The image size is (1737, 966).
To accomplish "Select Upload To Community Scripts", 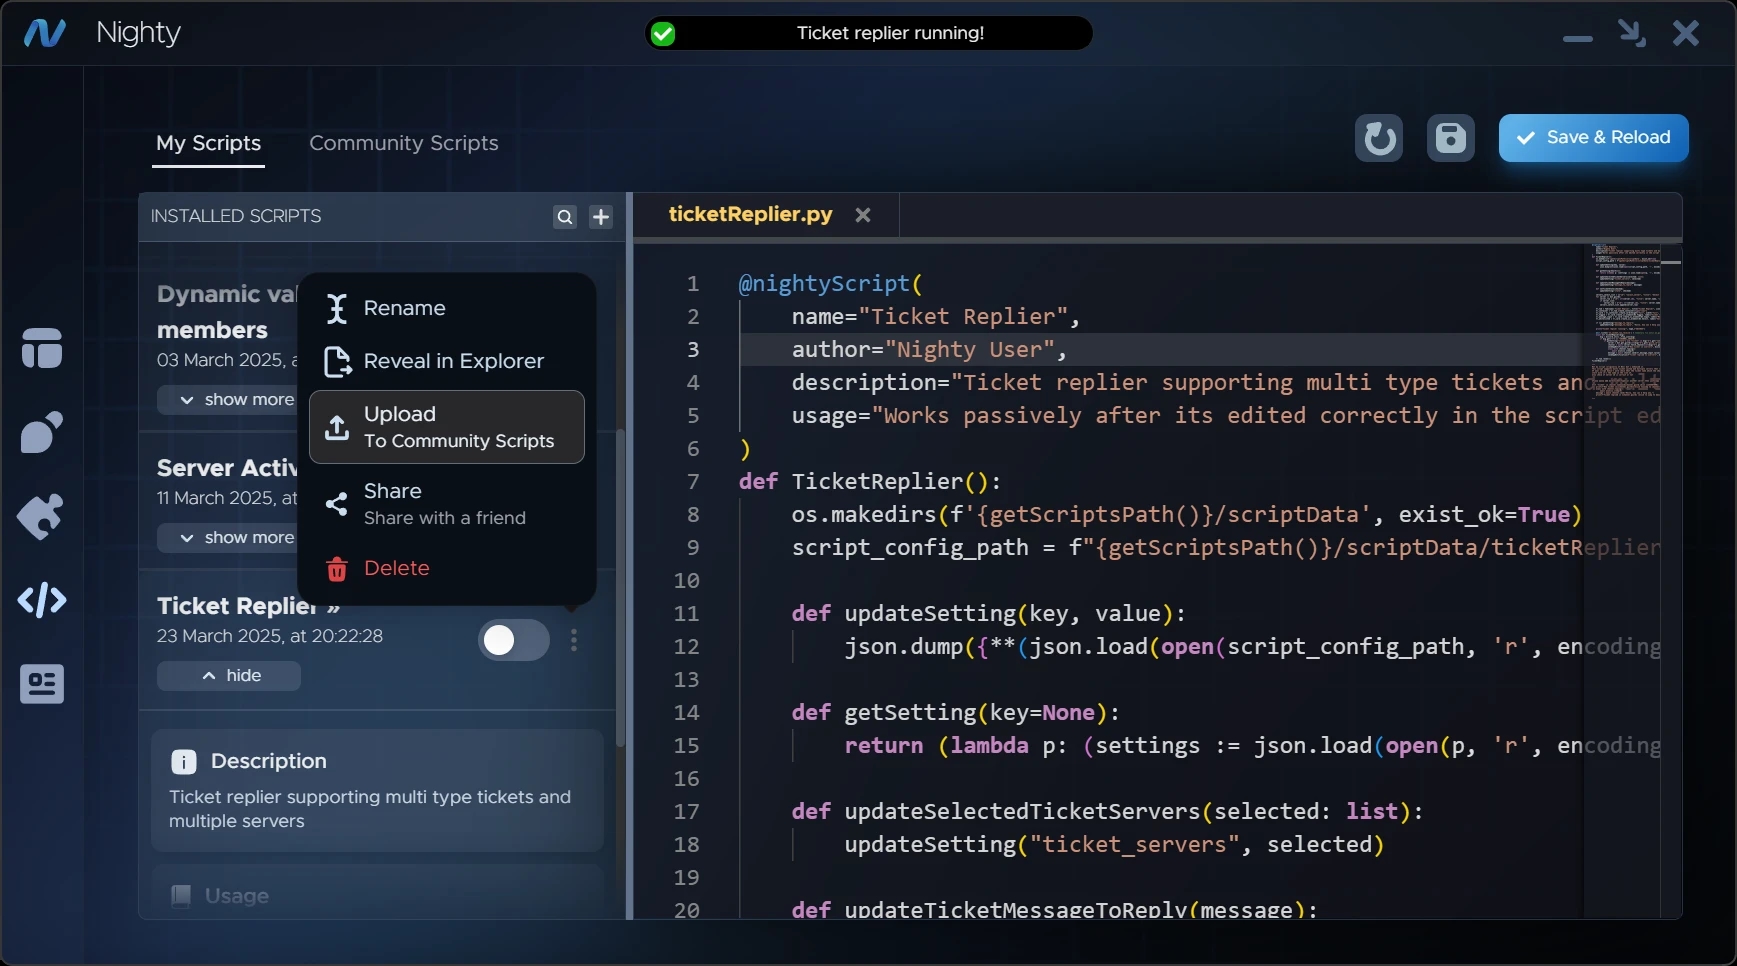I will 447,427.
